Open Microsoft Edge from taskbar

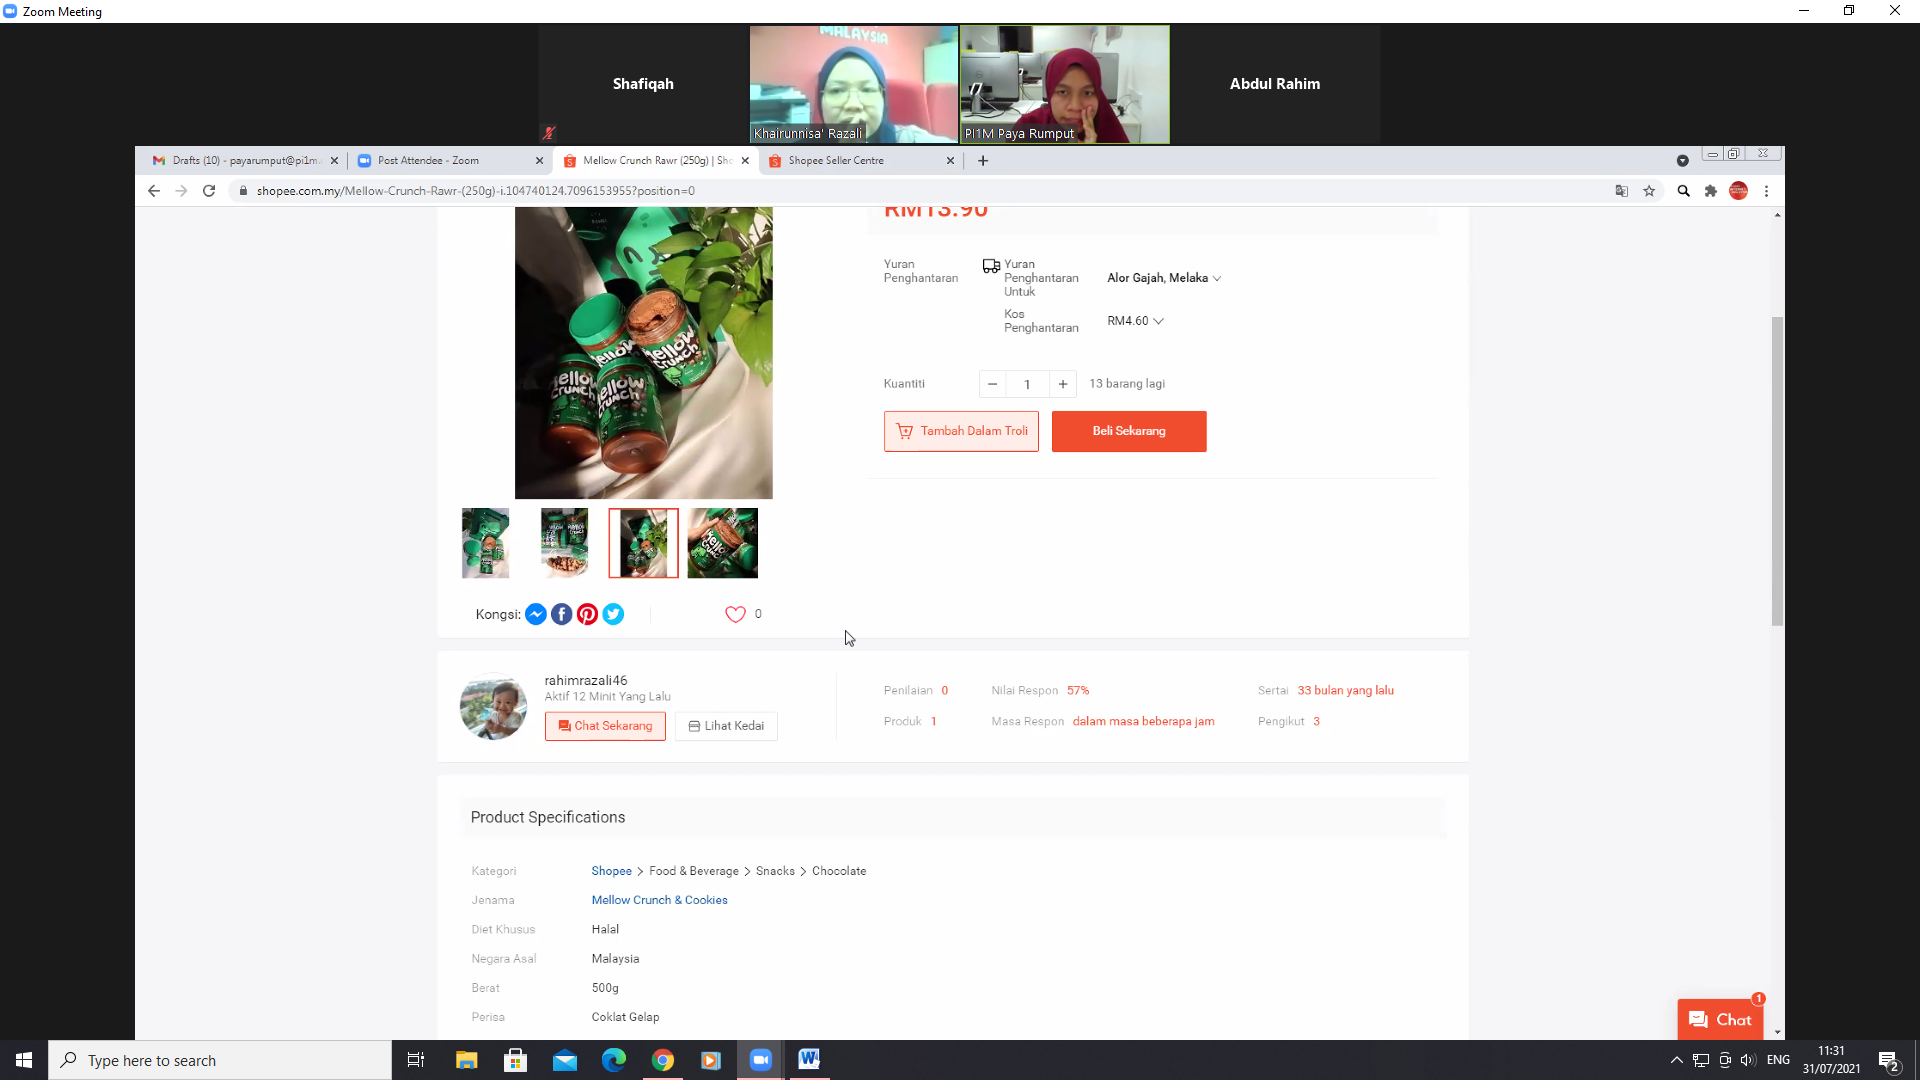(x=614, y=1060)
